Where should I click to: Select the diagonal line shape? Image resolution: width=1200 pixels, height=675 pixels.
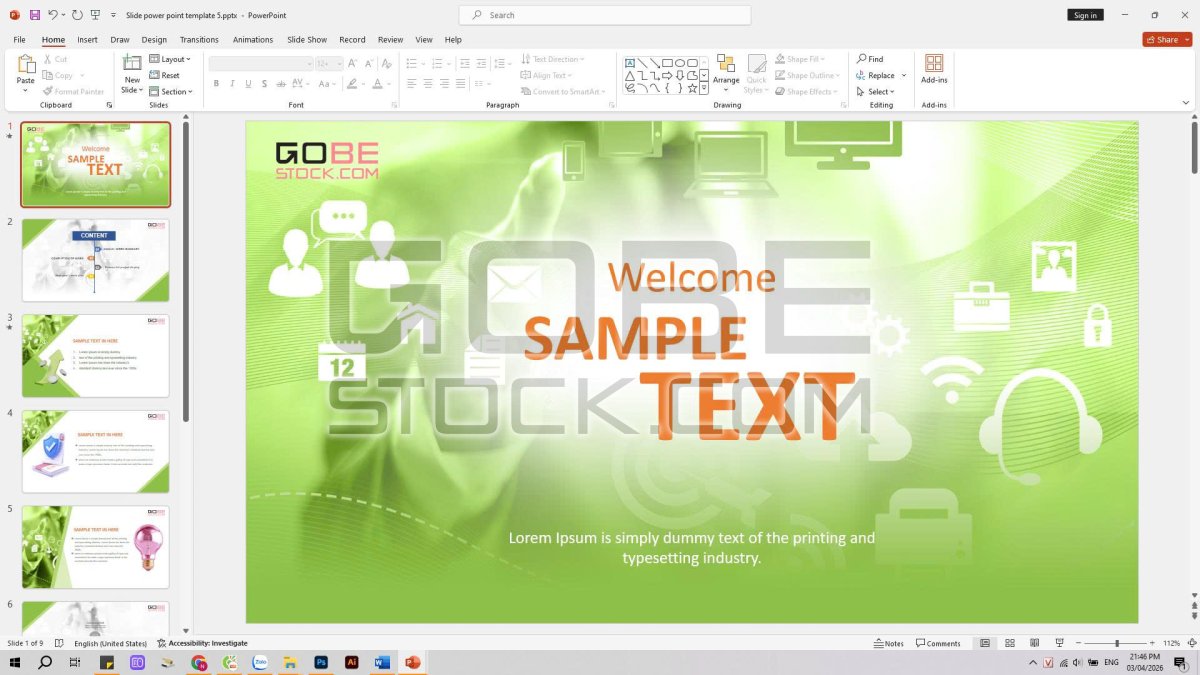[x=642, y=63]
